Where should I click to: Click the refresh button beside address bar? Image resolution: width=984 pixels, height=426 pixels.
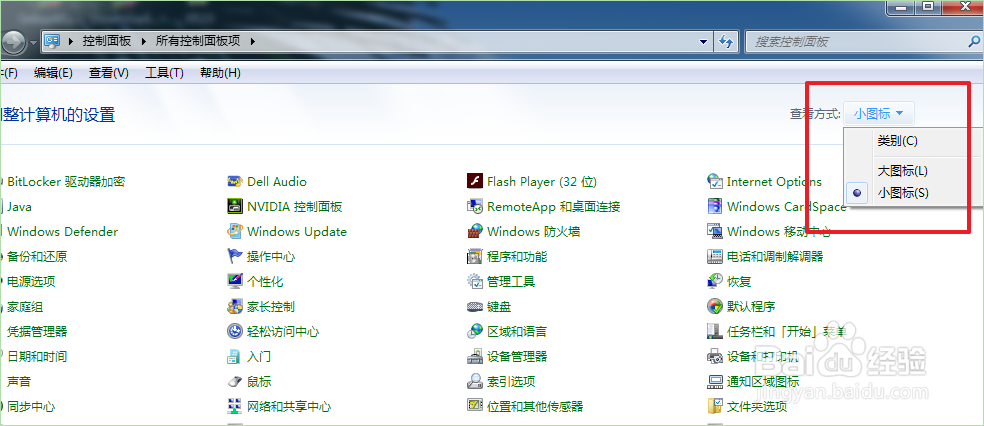tap(726, 41)
